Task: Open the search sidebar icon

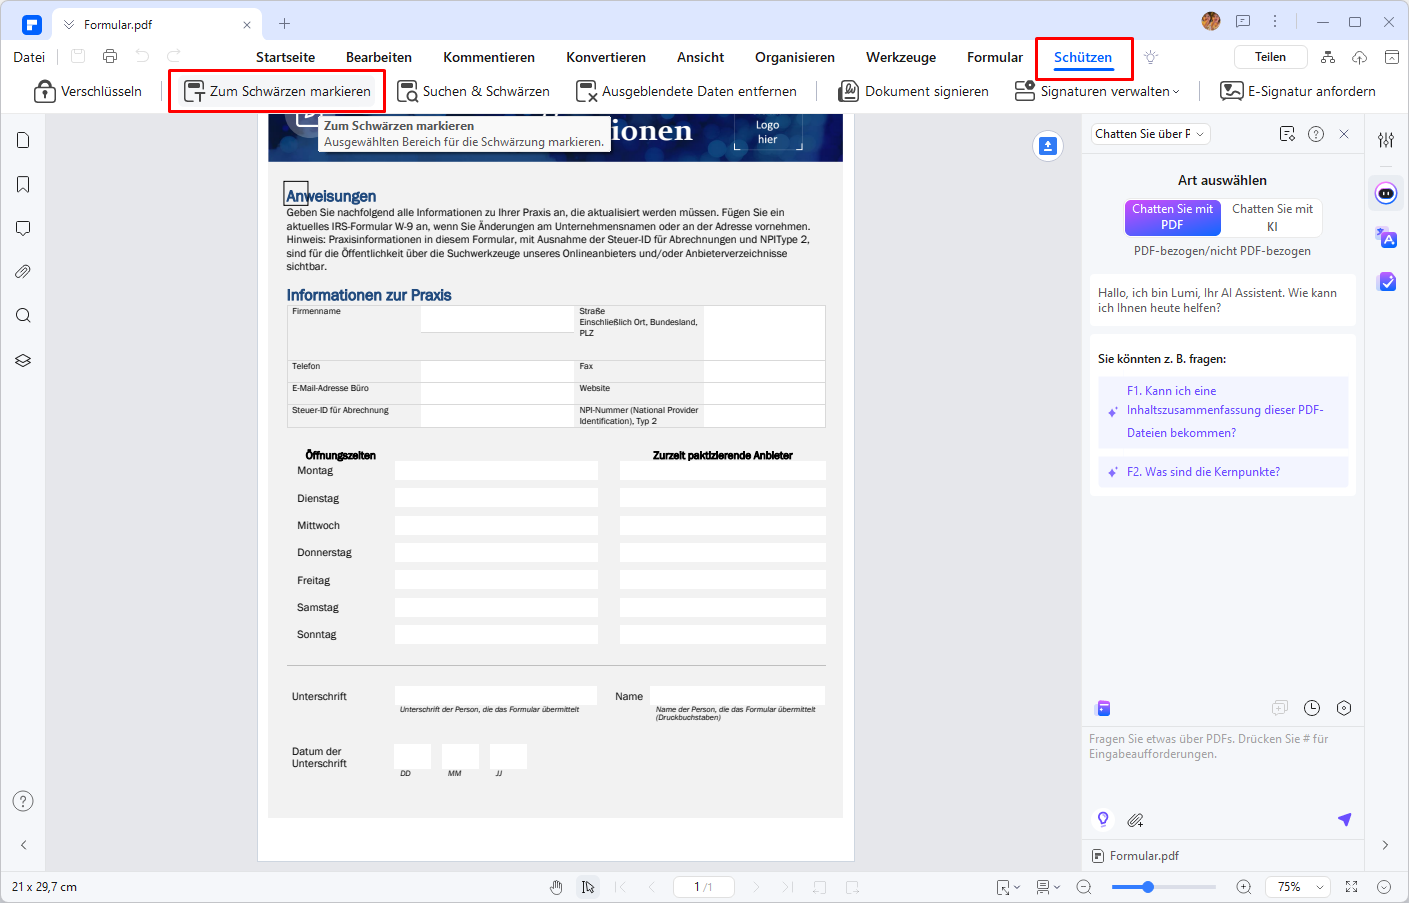Action: tap(23, 316)
